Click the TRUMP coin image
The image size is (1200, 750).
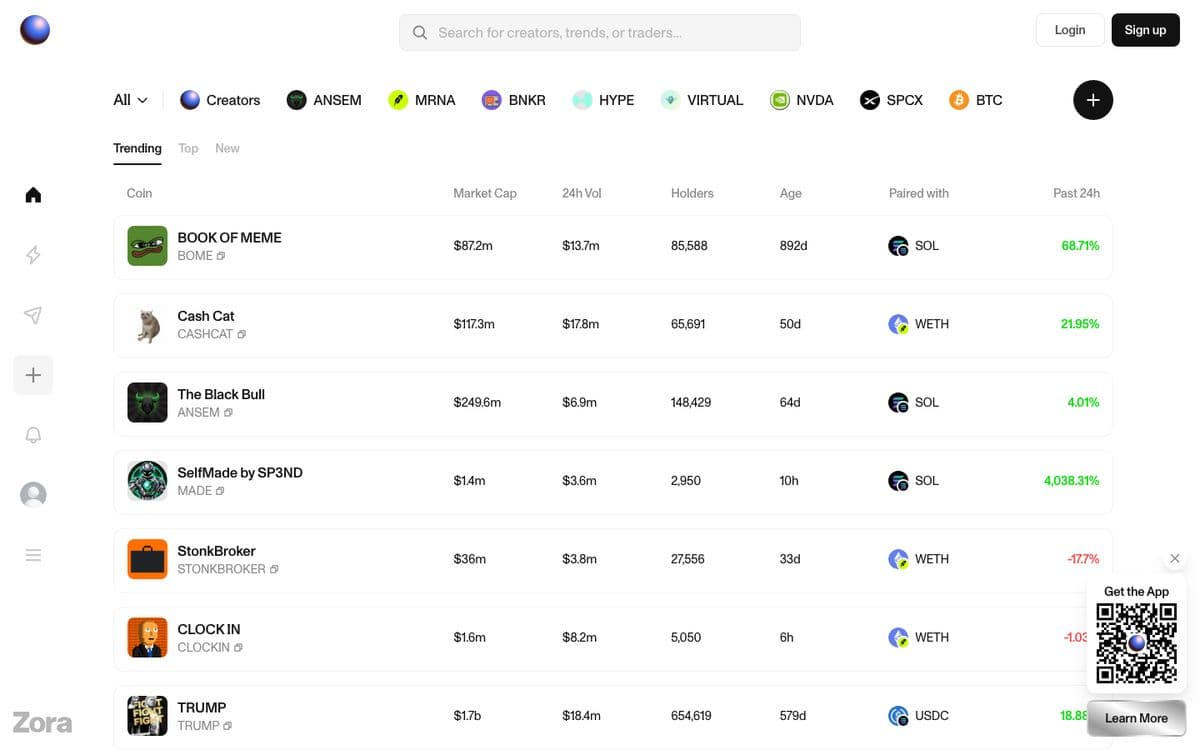tap(147, 716)
